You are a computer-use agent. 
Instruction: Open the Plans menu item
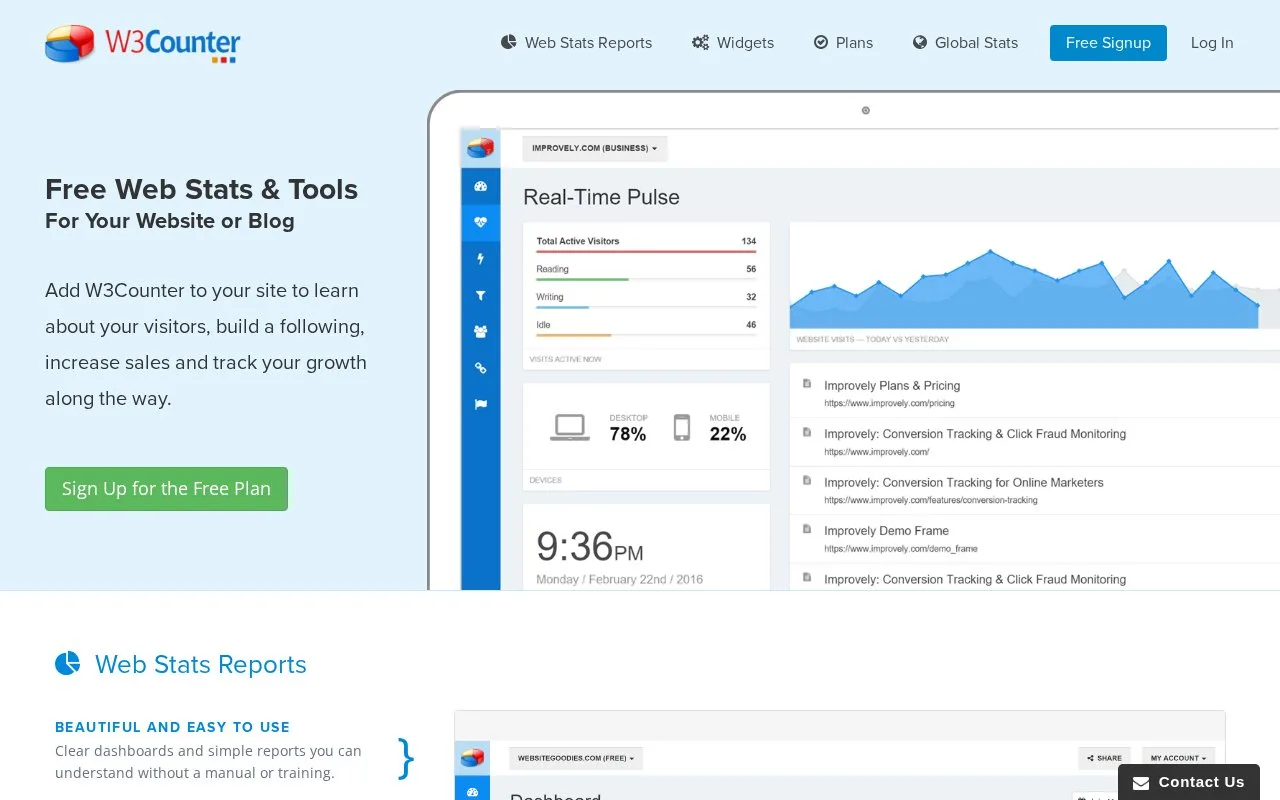click(844, 42)
